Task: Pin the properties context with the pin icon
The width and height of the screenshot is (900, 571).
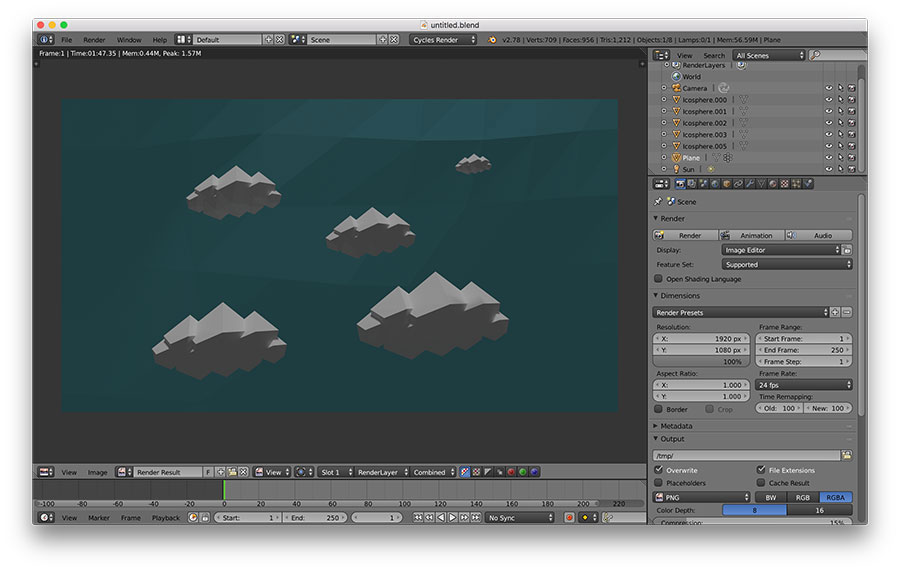Action: (658, 201)
